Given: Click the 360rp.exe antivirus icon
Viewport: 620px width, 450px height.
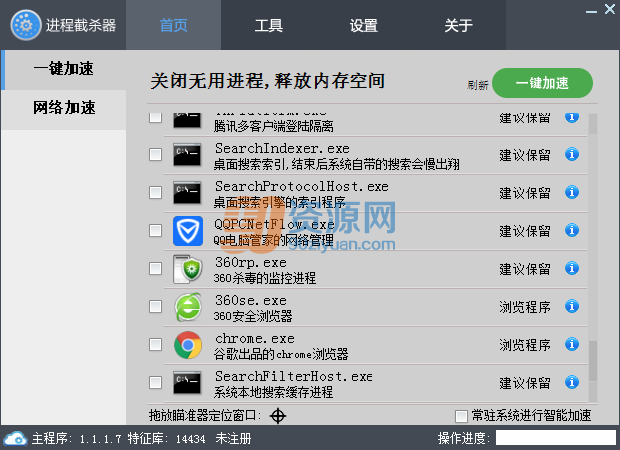Looking at the screenshot, I should (x=188, y=269).
